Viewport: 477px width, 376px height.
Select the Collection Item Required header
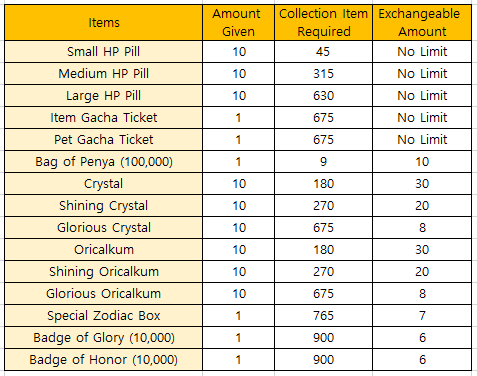(x=323, y=23)
